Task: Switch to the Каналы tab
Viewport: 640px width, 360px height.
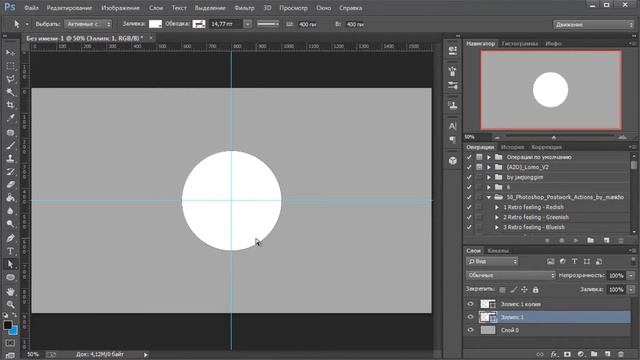Action: click(498, 251)
